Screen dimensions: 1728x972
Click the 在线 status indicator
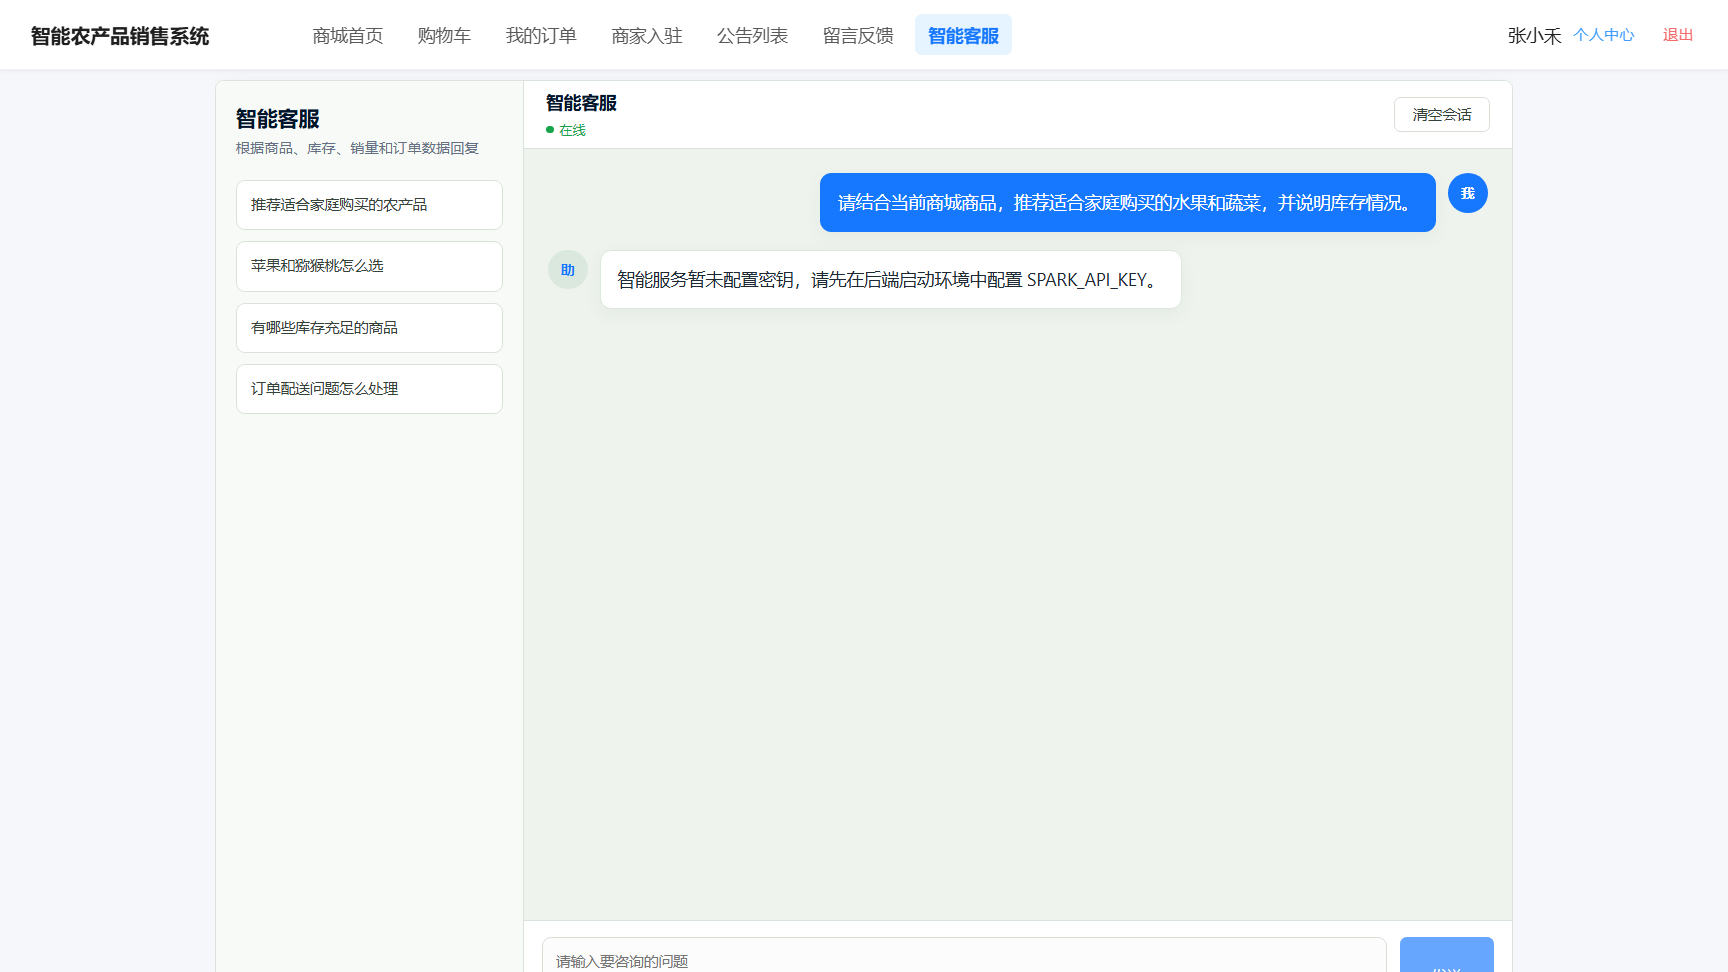[x=566, y=130]
